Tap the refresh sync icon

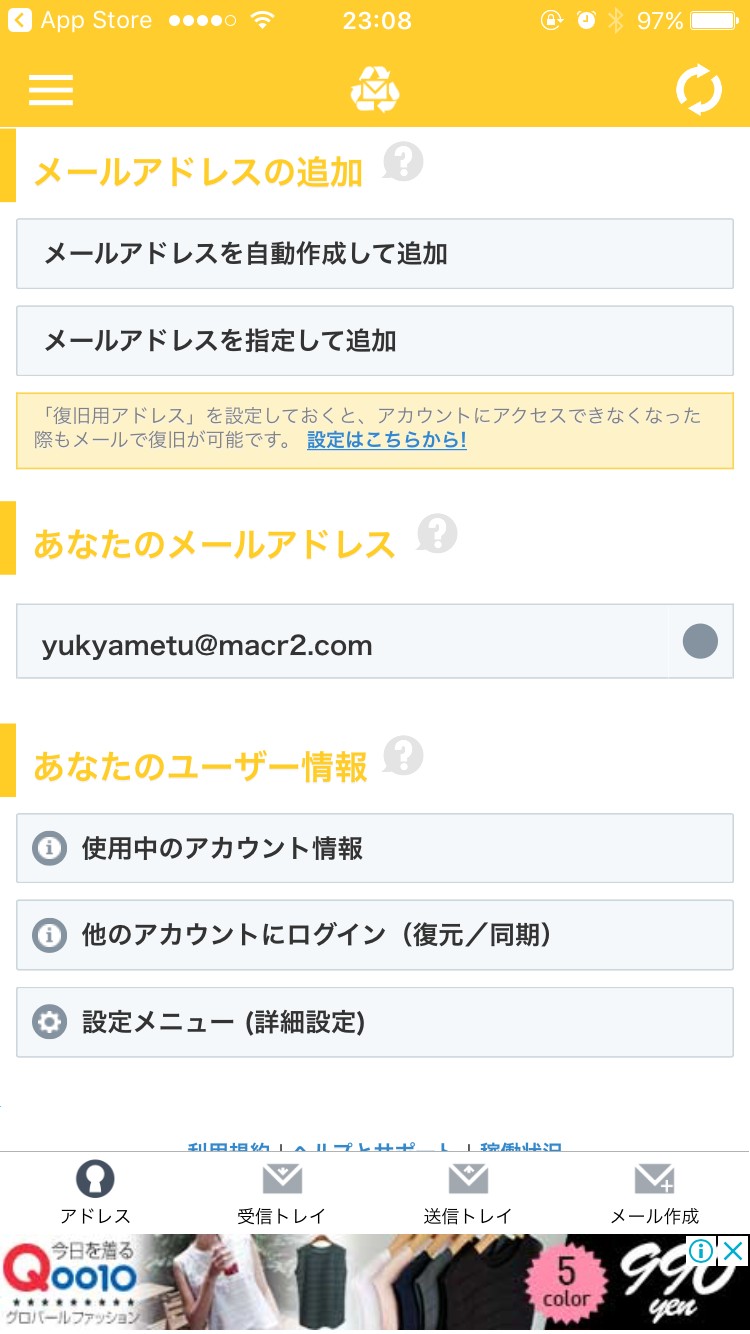(698, 90)
